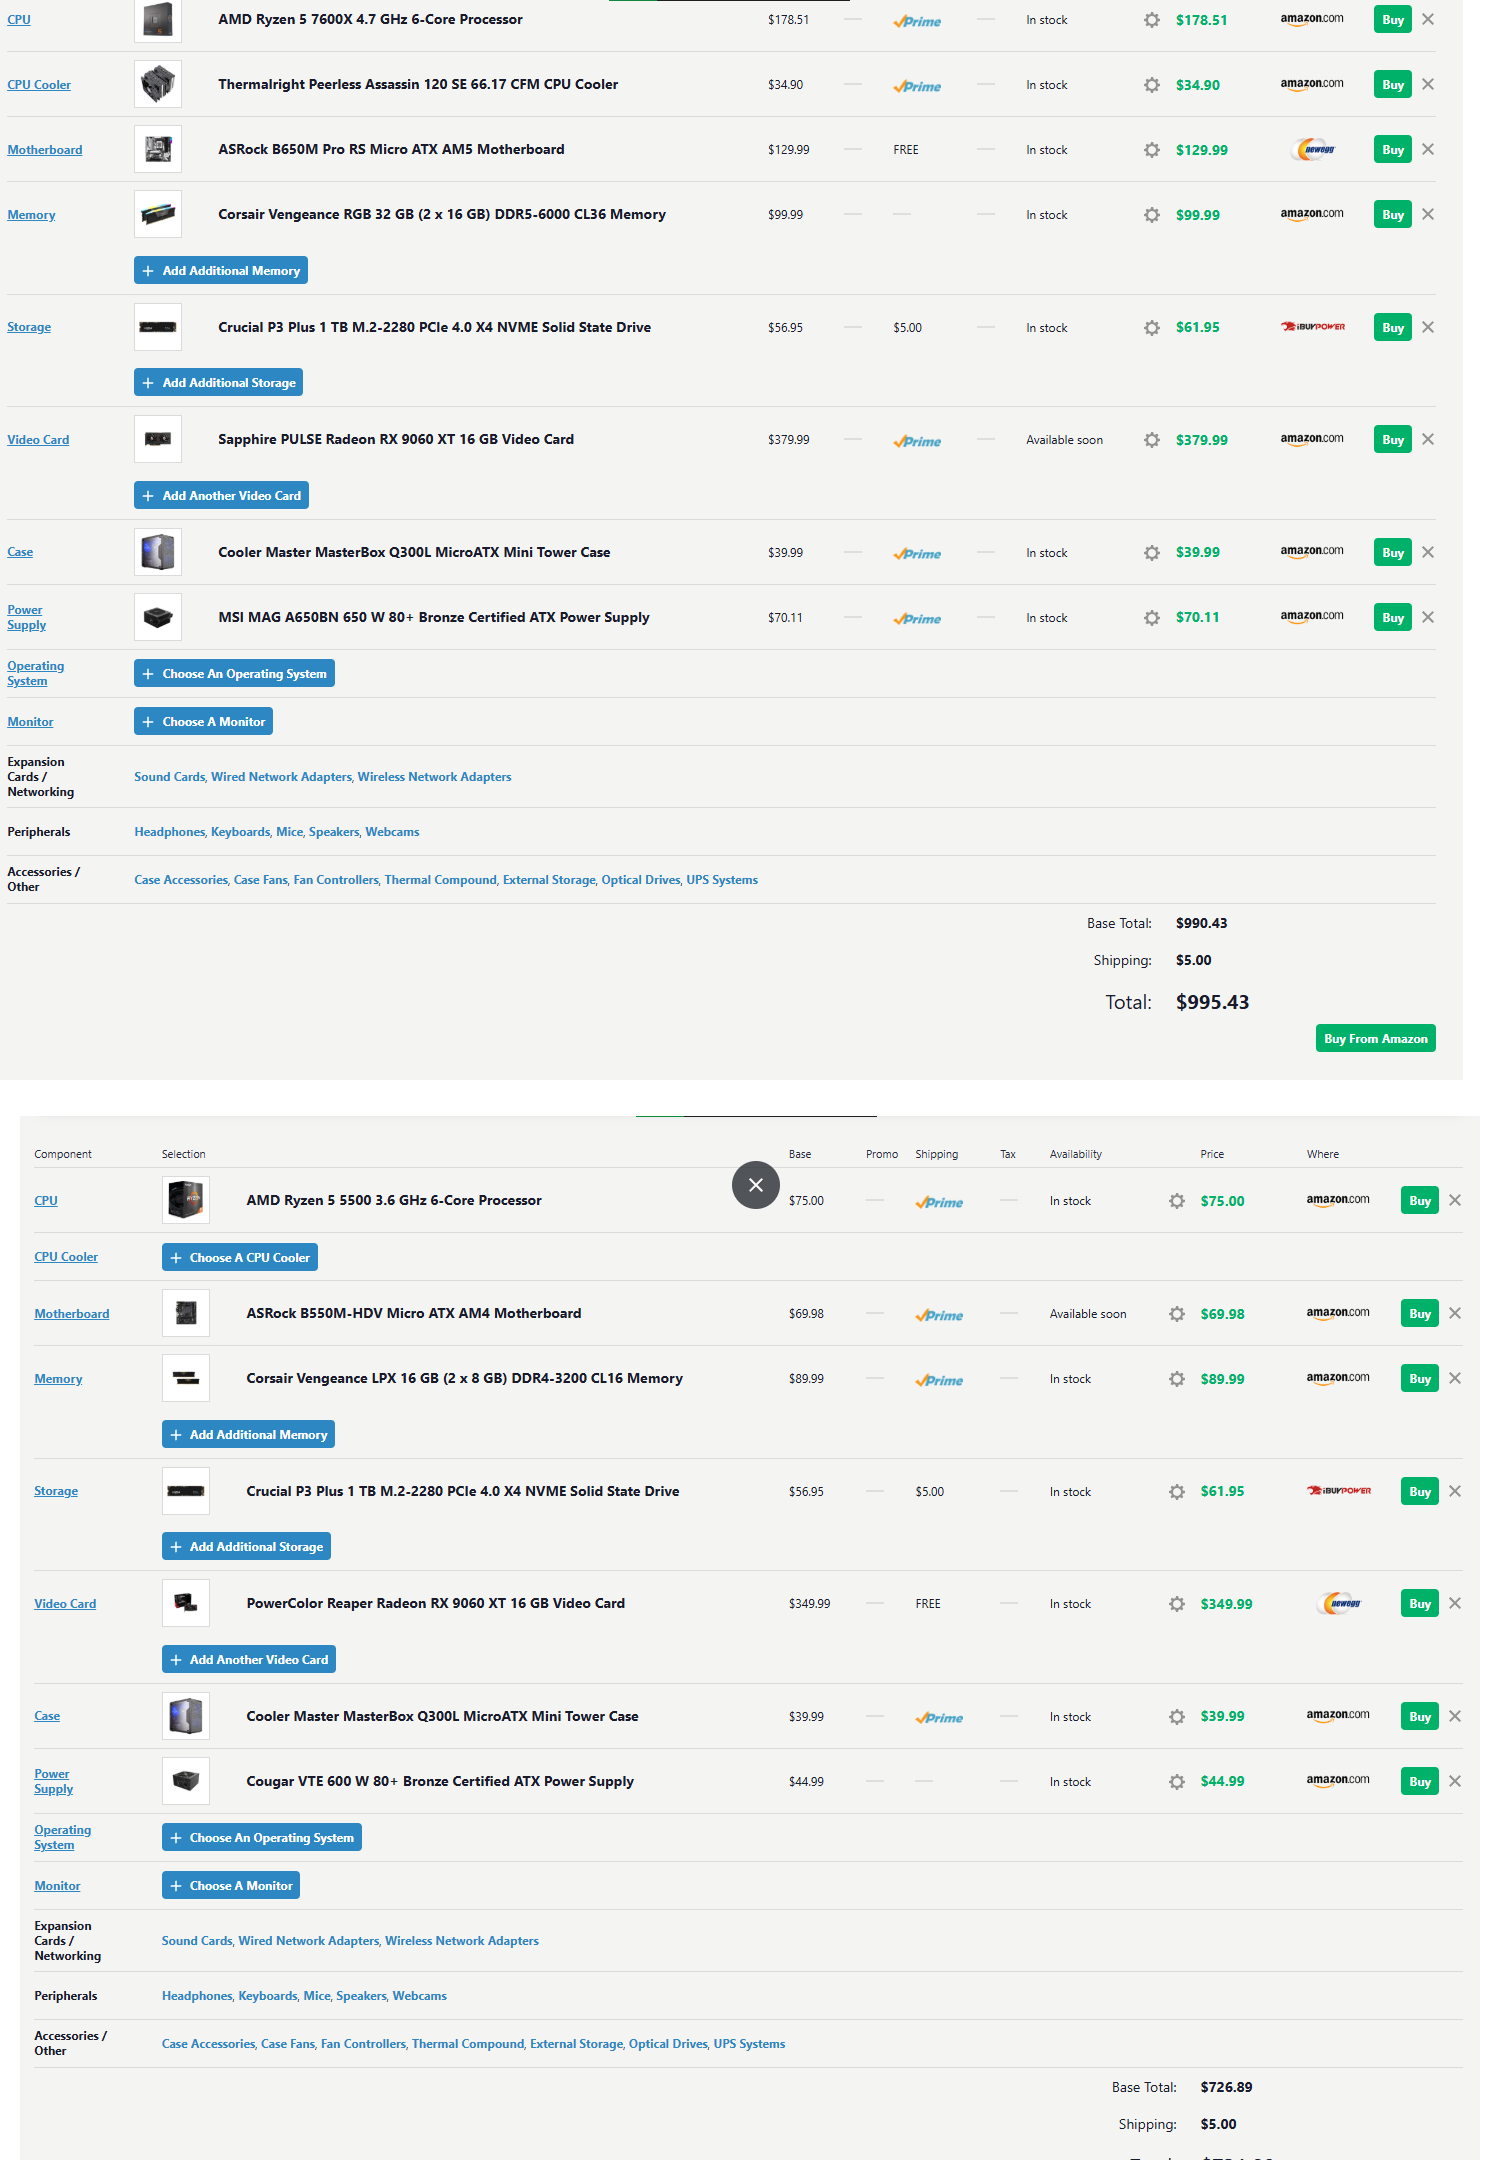Image resolution: width=1488 pixels, height=2160 pixels.
Task: Remove Cougar VTE power supply with X icon
Action: coord(1455,1781)
